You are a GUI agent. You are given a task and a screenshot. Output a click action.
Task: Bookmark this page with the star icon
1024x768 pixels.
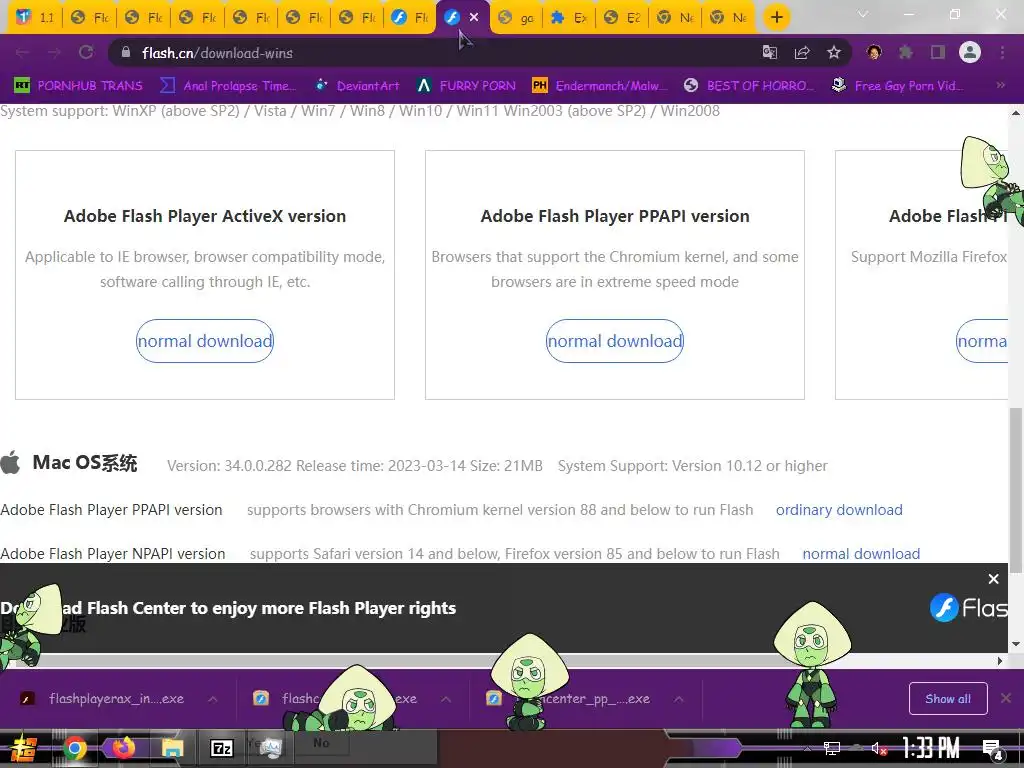[834, 52]
